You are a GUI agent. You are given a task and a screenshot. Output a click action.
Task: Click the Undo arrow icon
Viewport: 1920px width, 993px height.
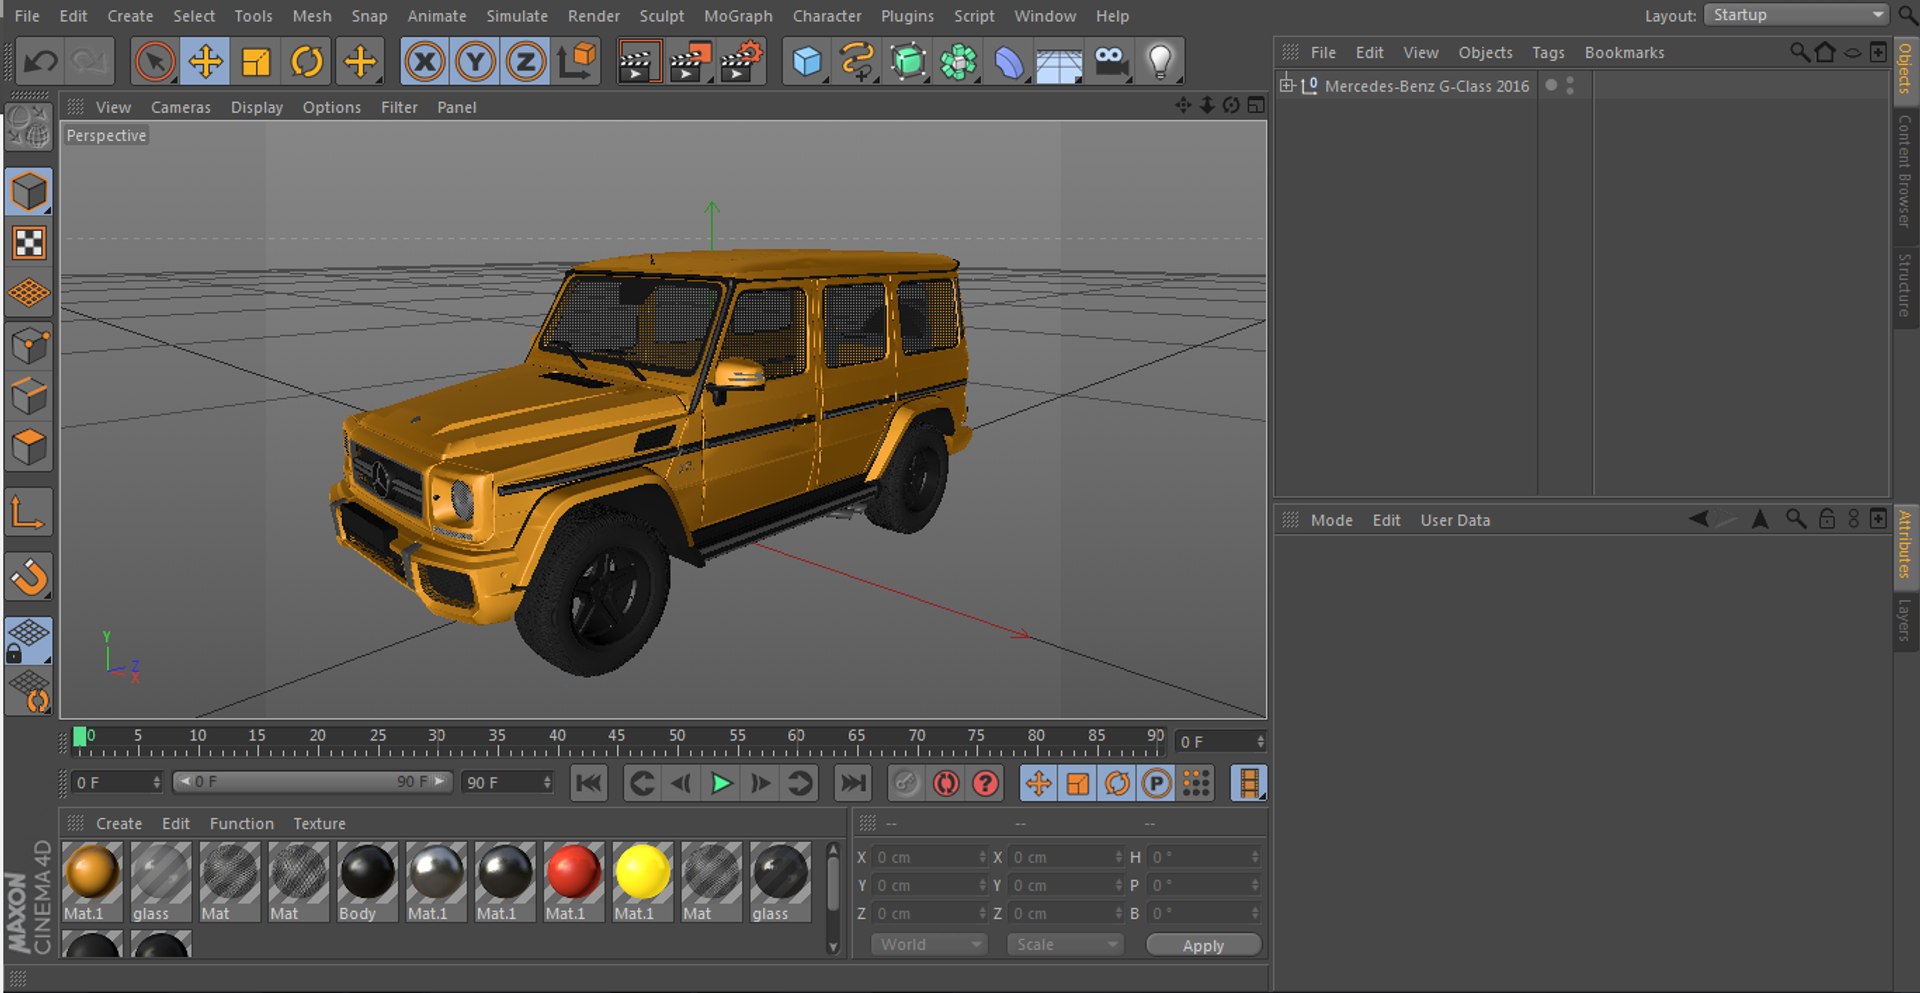(x=40, y=62)
